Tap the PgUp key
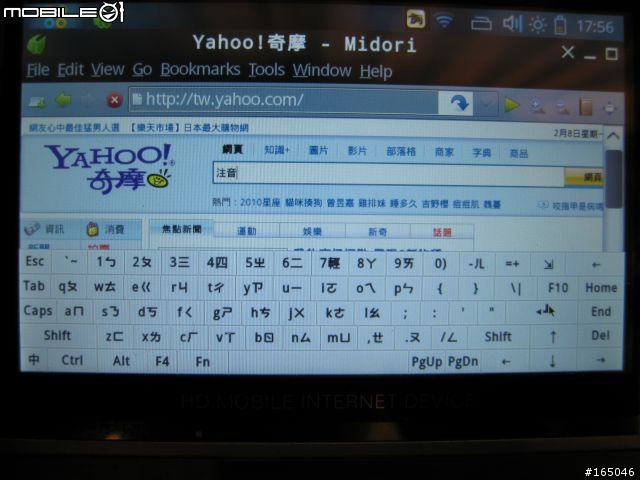The width and height of the screenshot is (640, 480). [x=427, y=362]
